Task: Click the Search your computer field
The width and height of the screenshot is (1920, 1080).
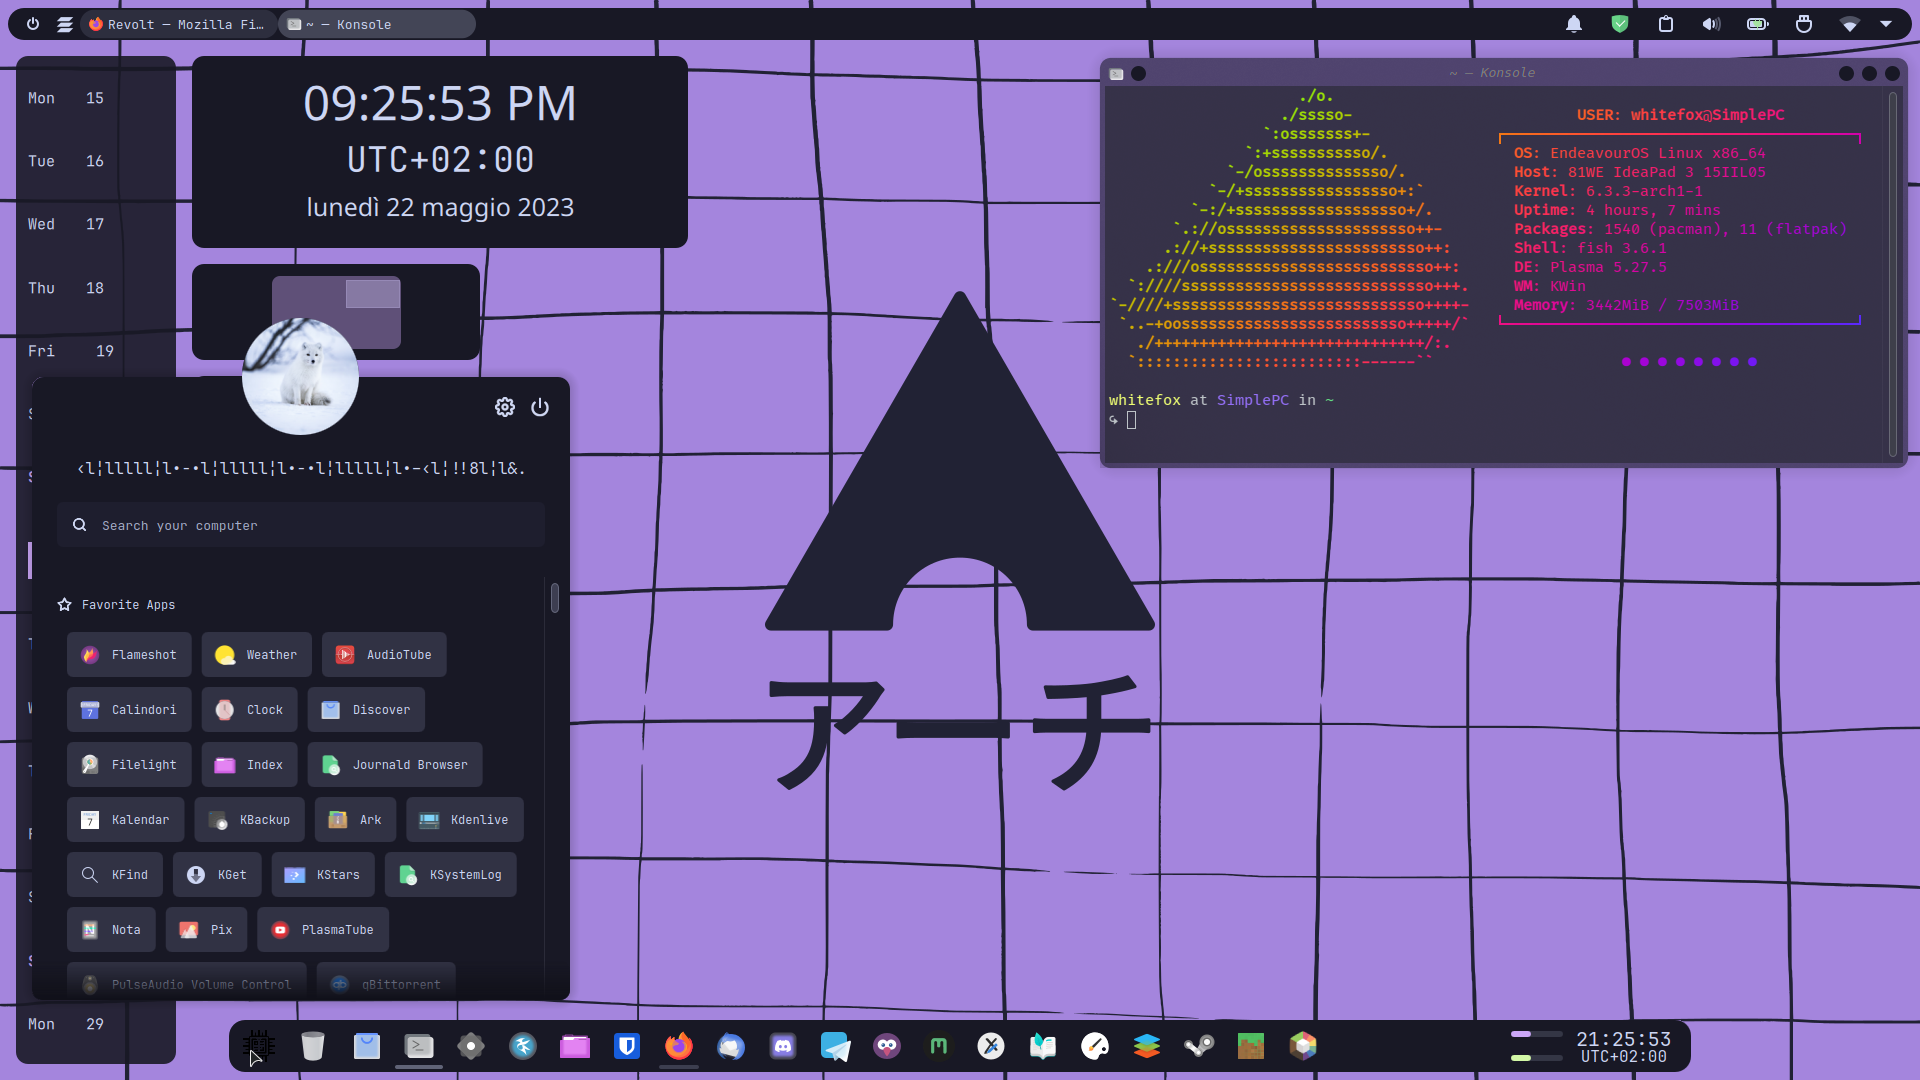Action: pos(300,525)
